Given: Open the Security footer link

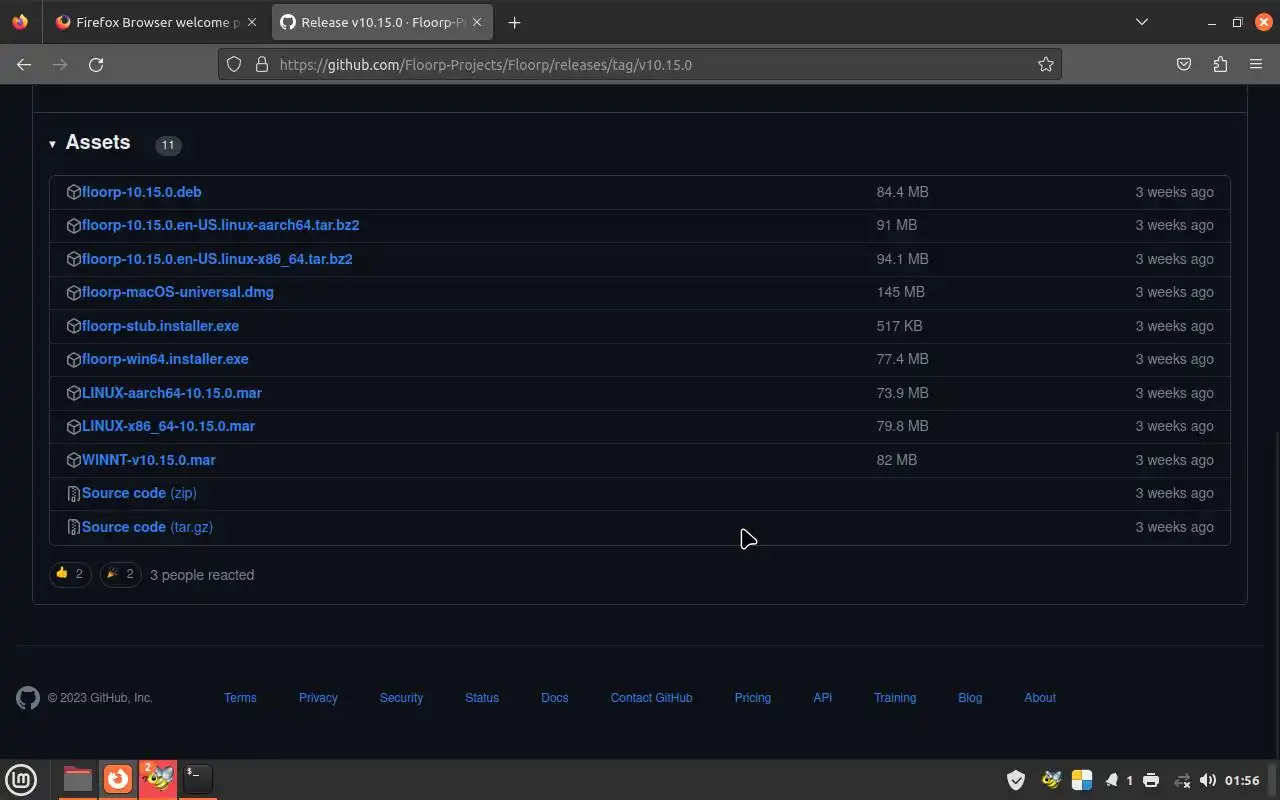Looking at the screenshot, I should coord(401,698).
